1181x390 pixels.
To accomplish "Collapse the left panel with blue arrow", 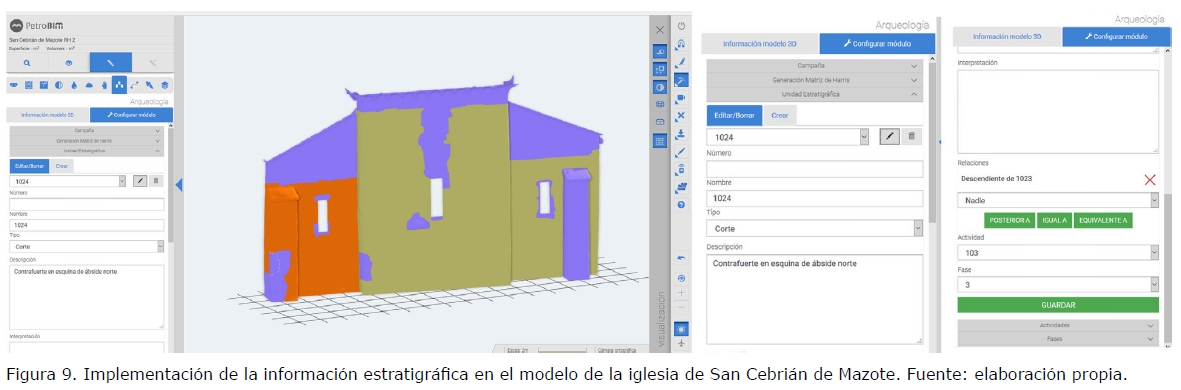I will click(x=179, y=184).
